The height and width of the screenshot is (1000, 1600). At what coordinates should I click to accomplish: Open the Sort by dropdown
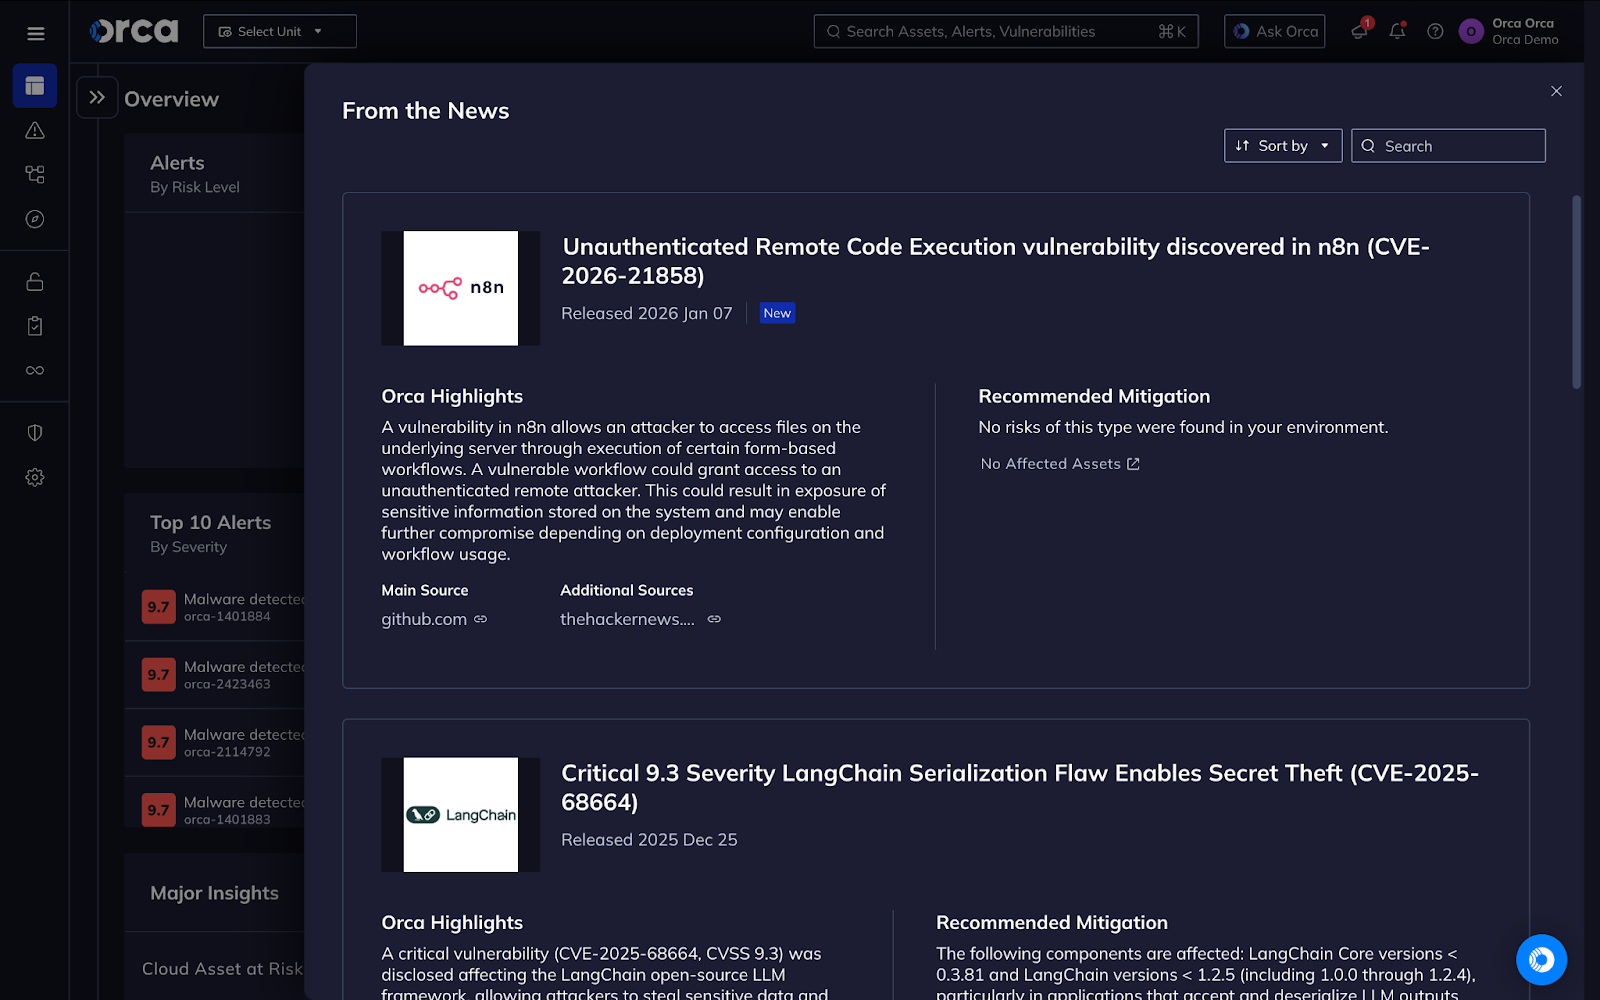[1282, 146]
